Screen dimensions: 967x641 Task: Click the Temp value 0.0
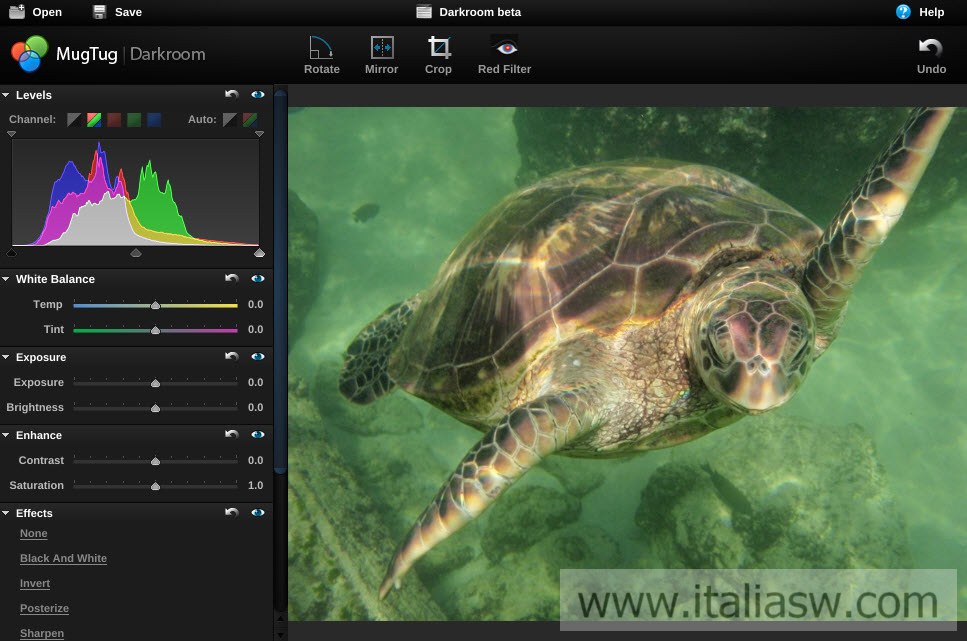pyautogui.click(x=255, y=304)
